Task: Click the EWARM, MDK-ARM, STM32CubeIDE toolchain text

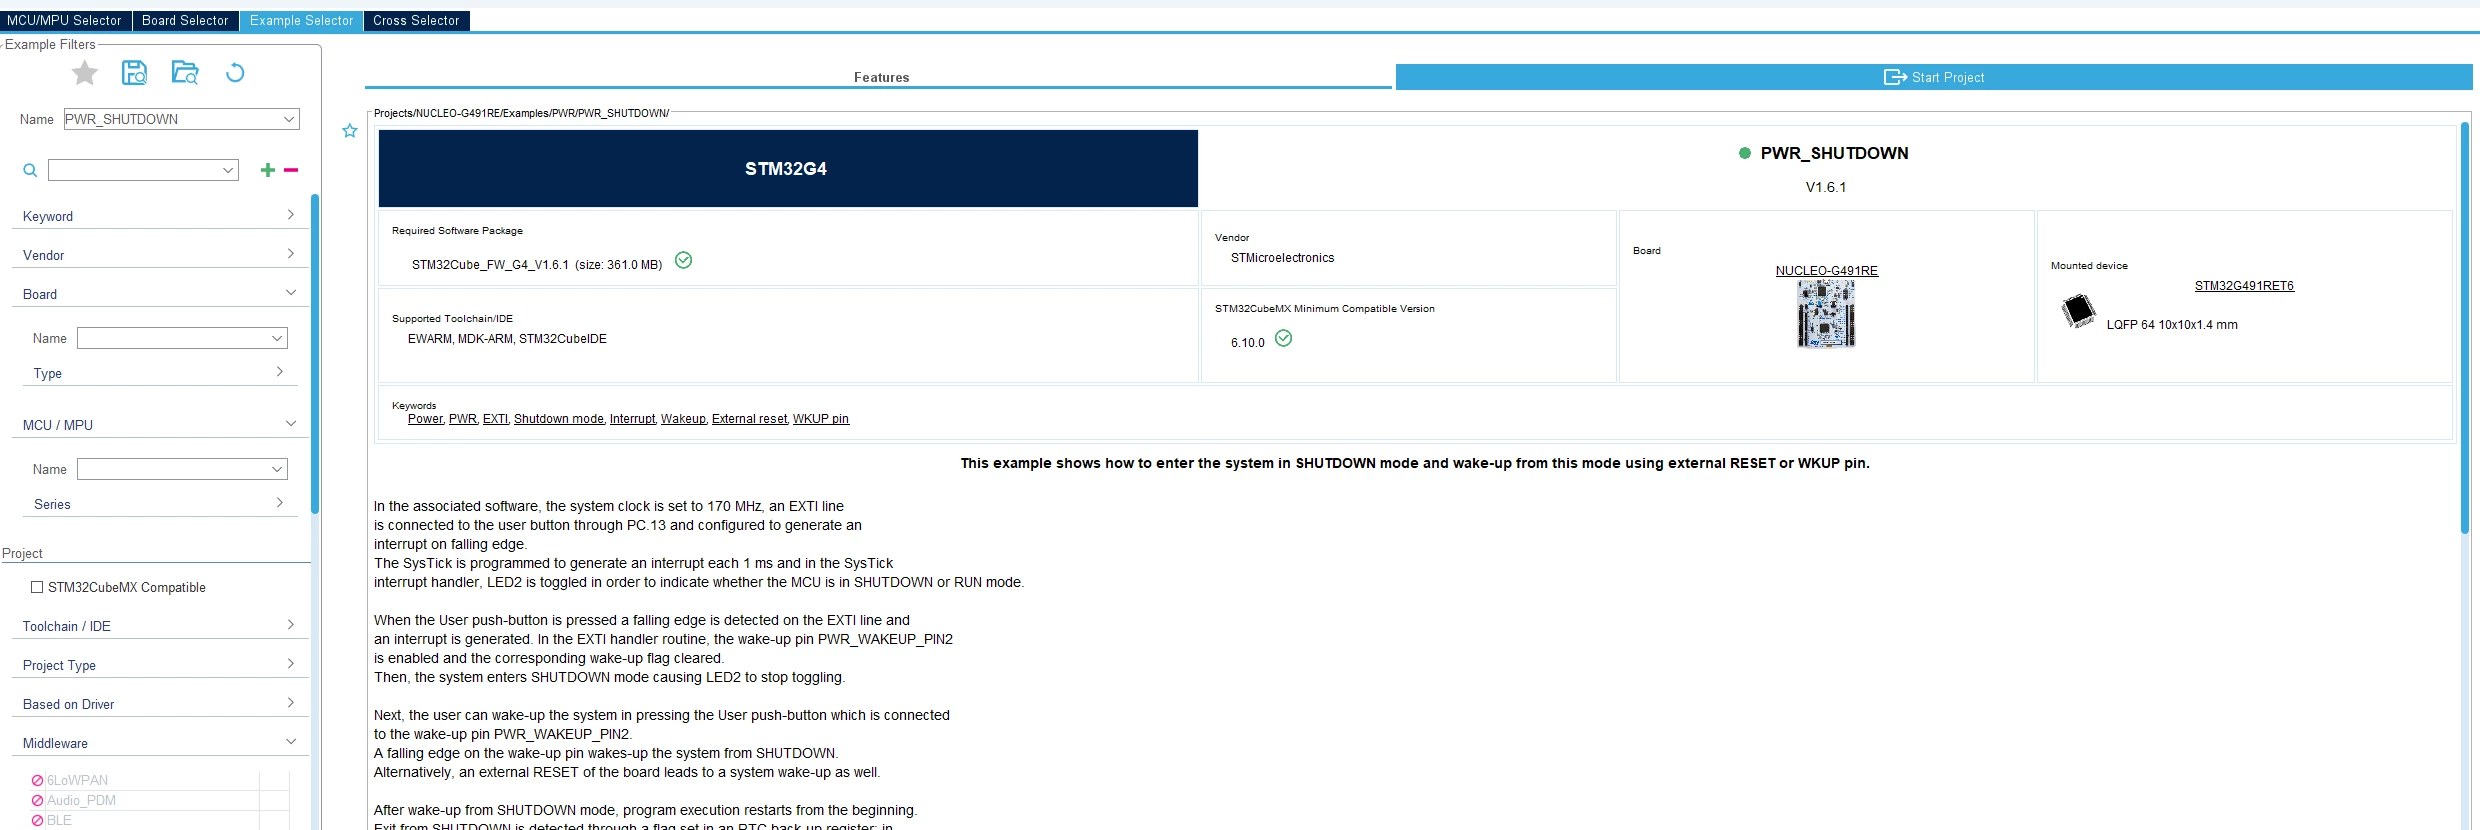Action: coord(507,339)
